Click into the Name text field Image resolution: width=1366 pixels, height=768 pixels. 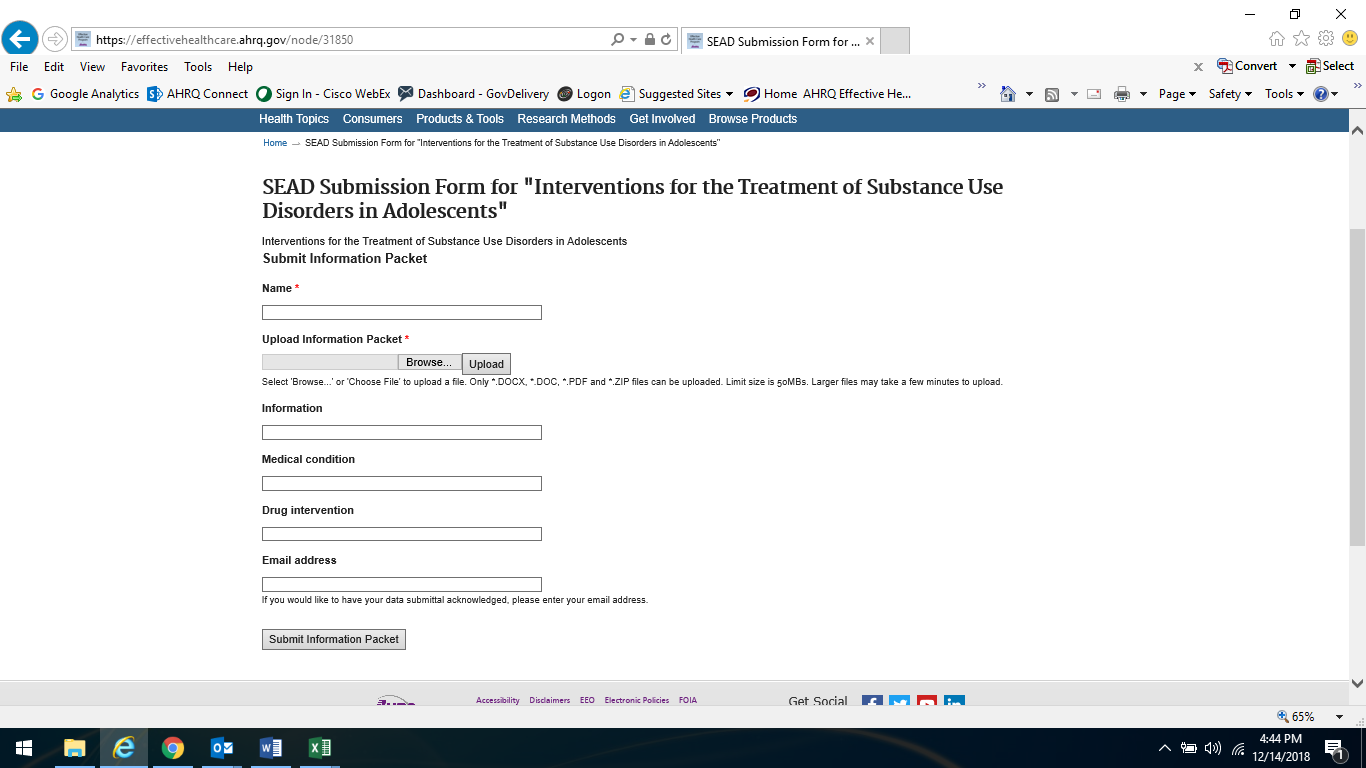tap(401, 313)
